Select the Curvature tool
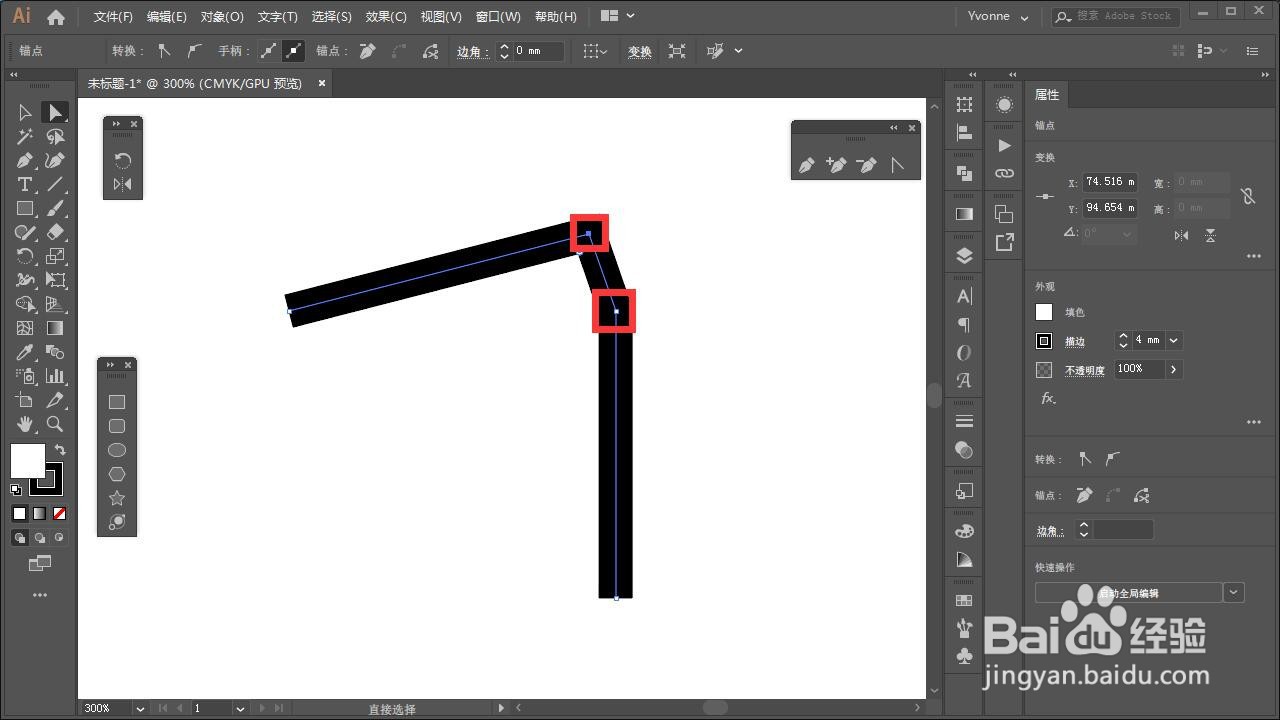 pyautogui.click(x=55, y=160)
